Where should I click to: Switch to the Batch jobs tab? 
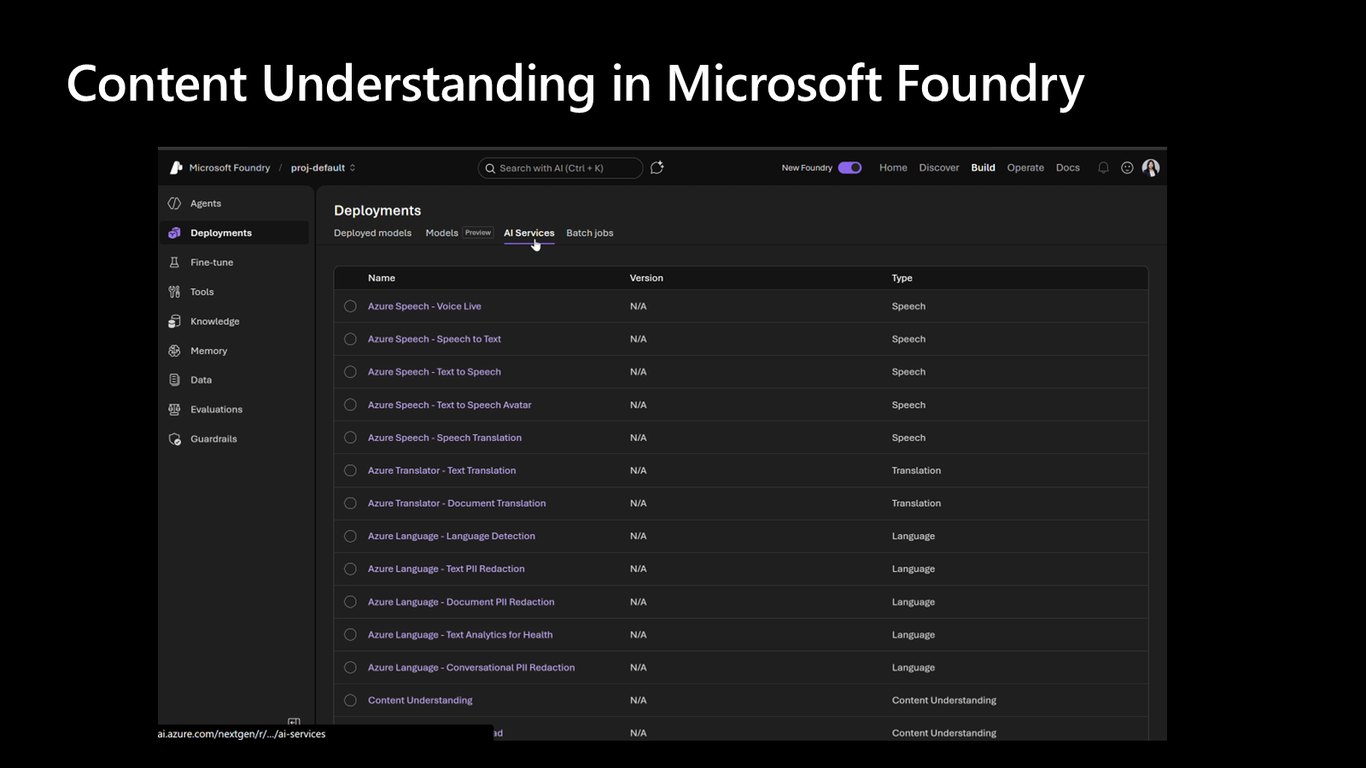pos(590,233)
